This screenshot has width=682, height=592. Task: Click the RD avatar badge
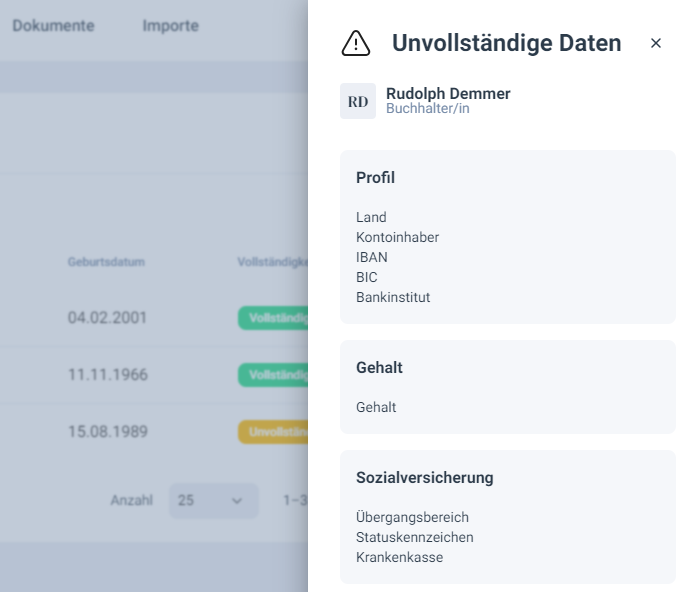coord(358,101)
